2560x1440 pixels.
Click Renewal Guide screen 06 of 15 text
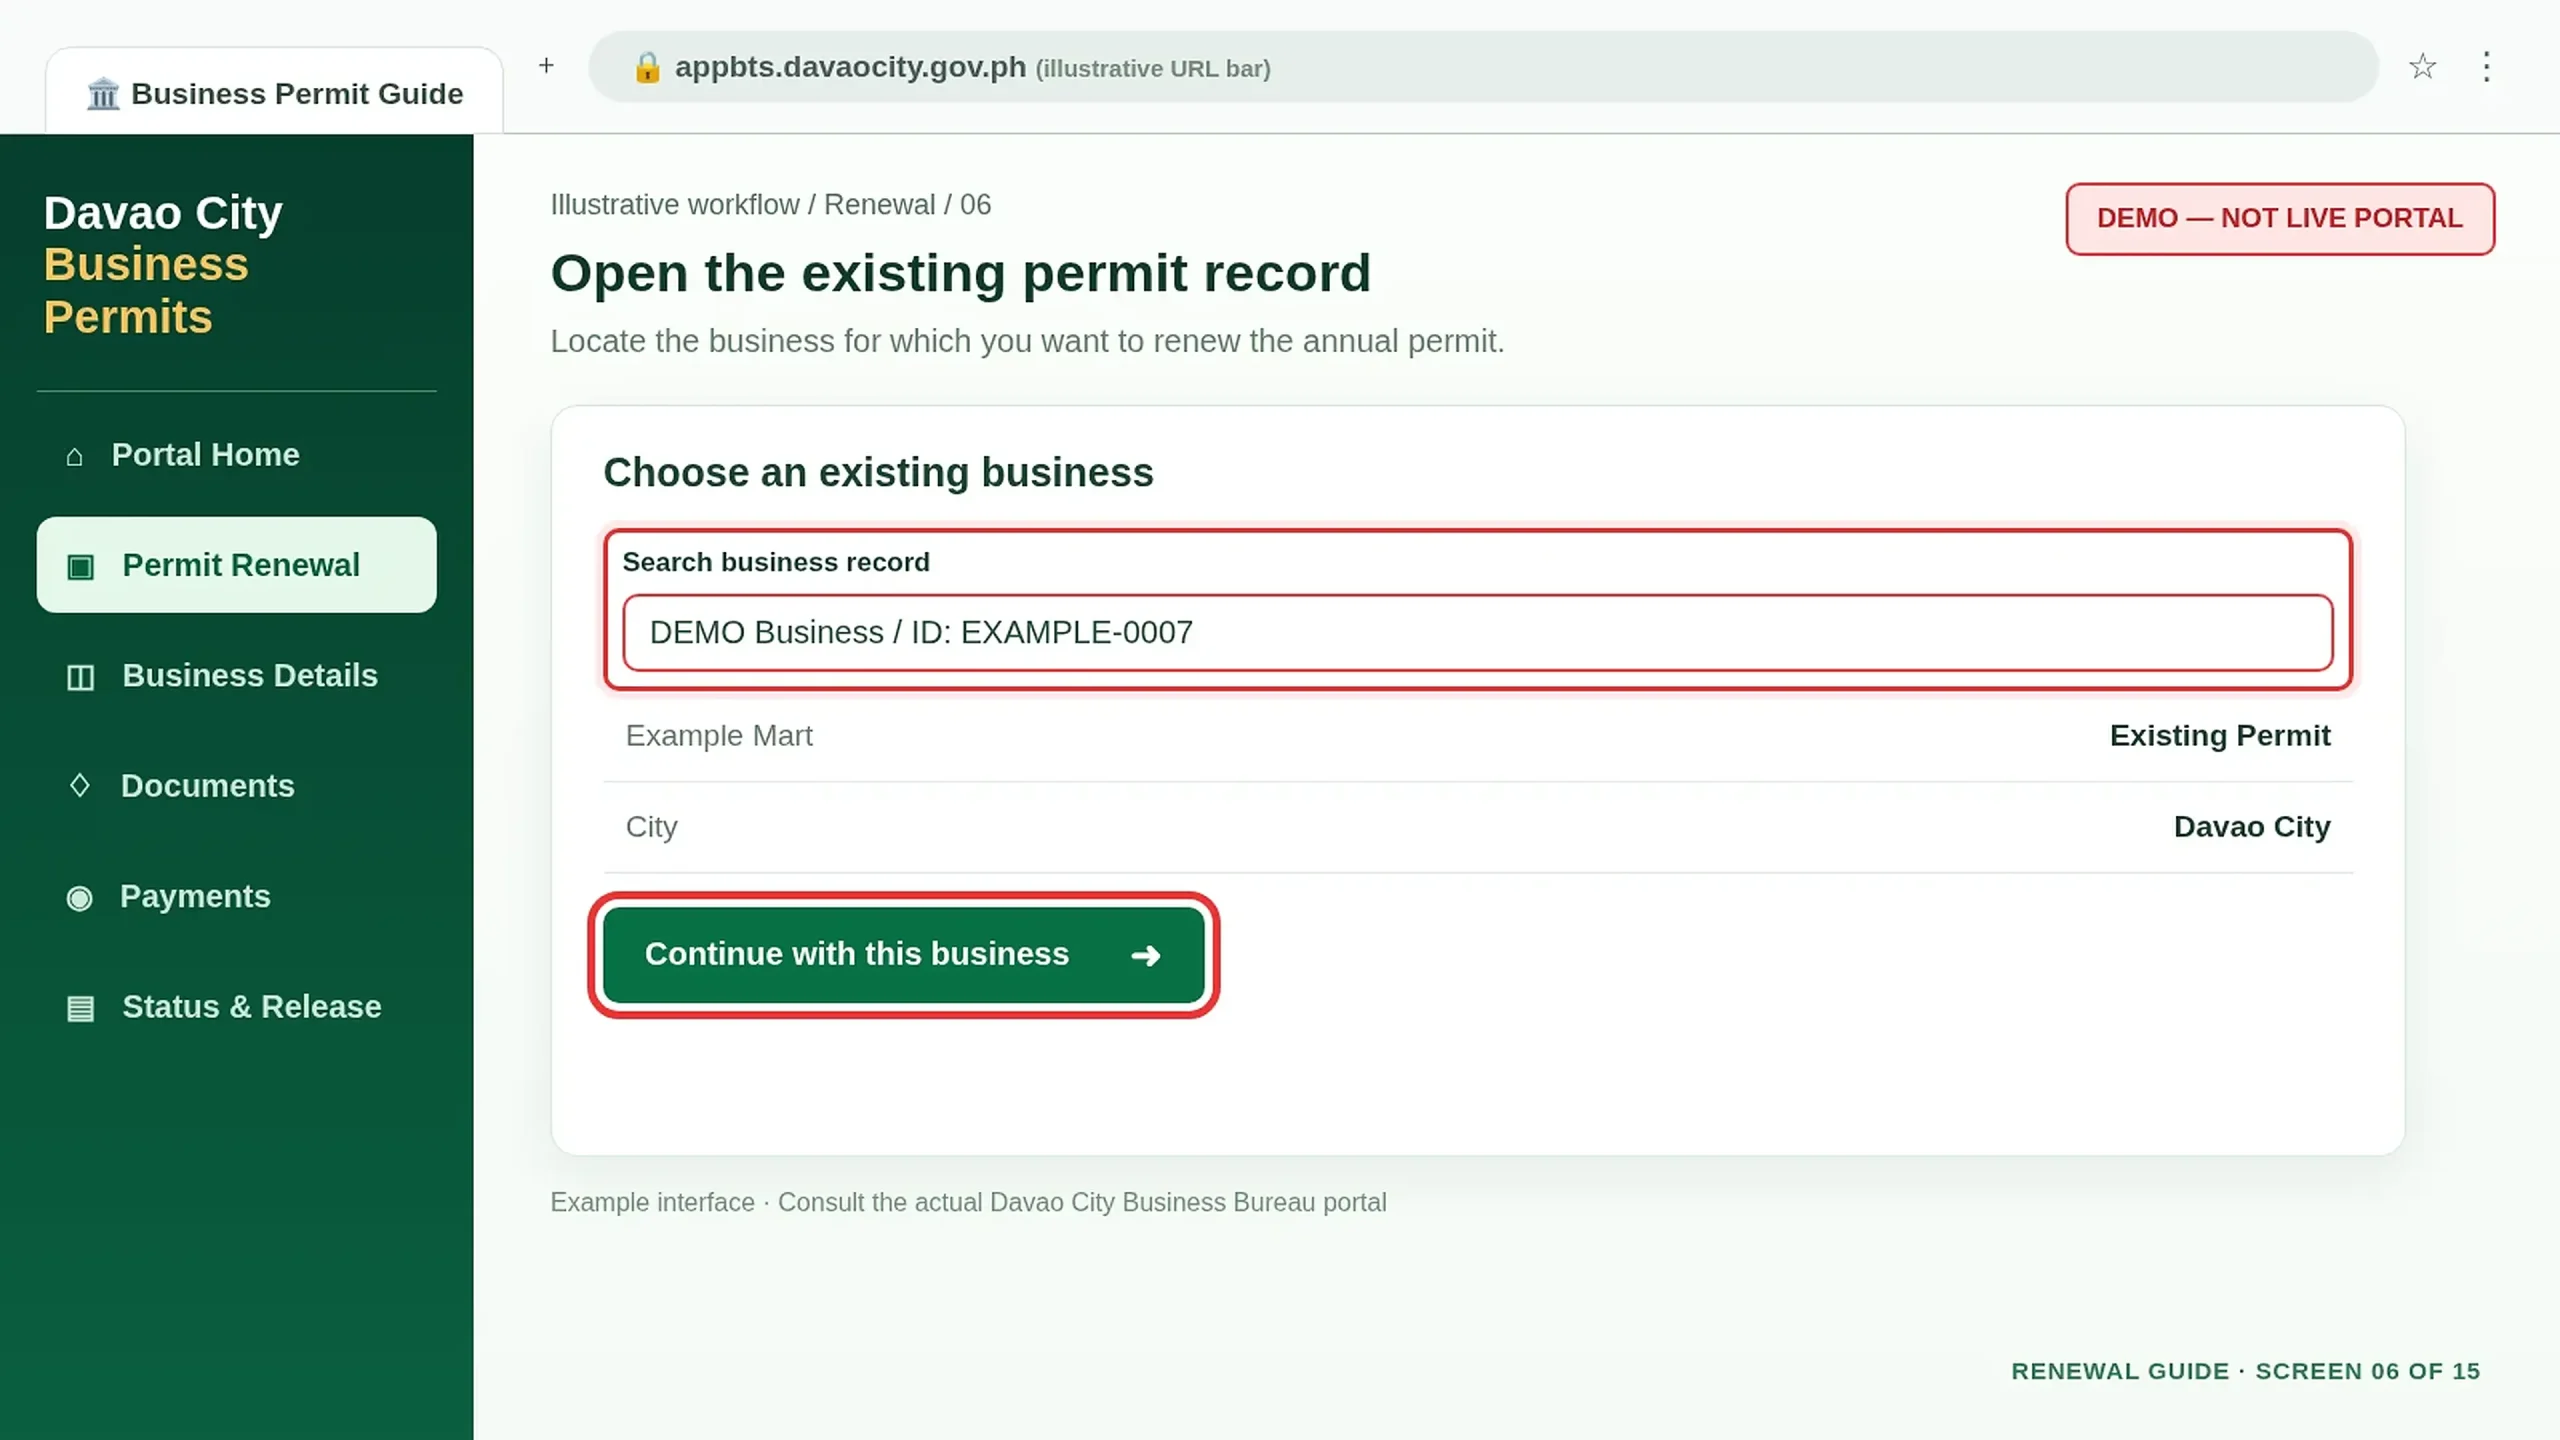[2246, 1371]
